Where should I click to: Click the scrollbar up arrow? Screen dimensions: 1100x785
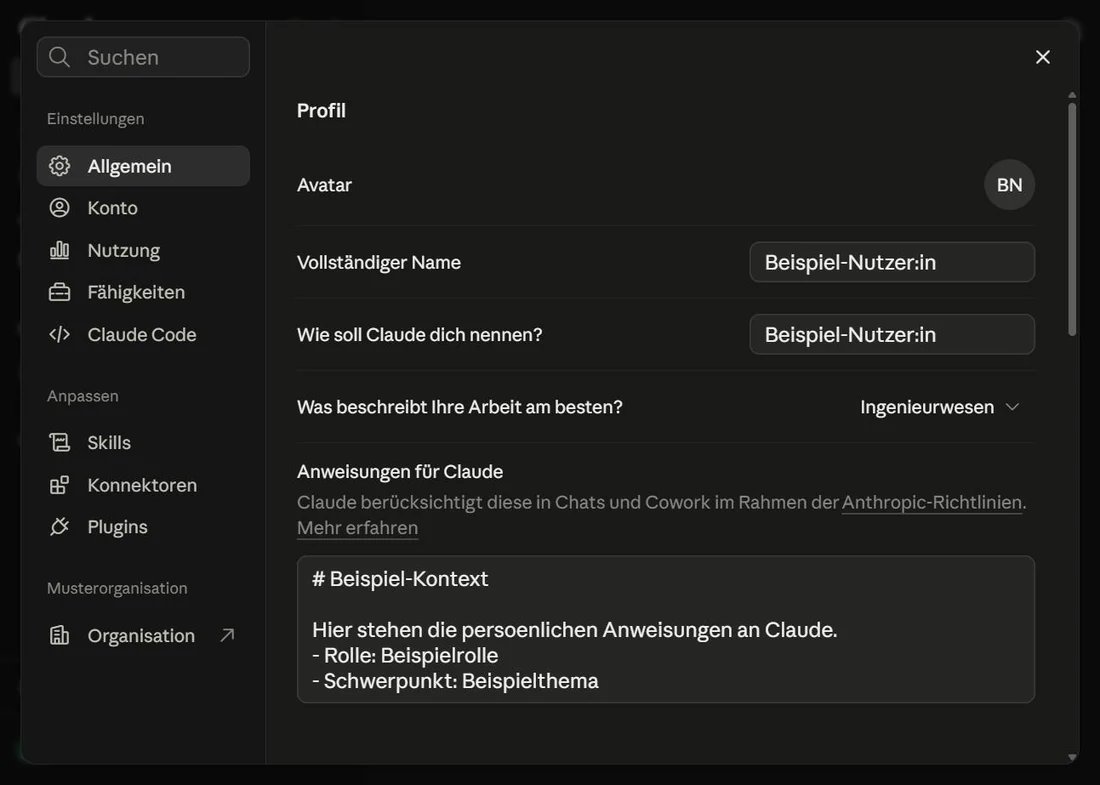click(1072, 95)
